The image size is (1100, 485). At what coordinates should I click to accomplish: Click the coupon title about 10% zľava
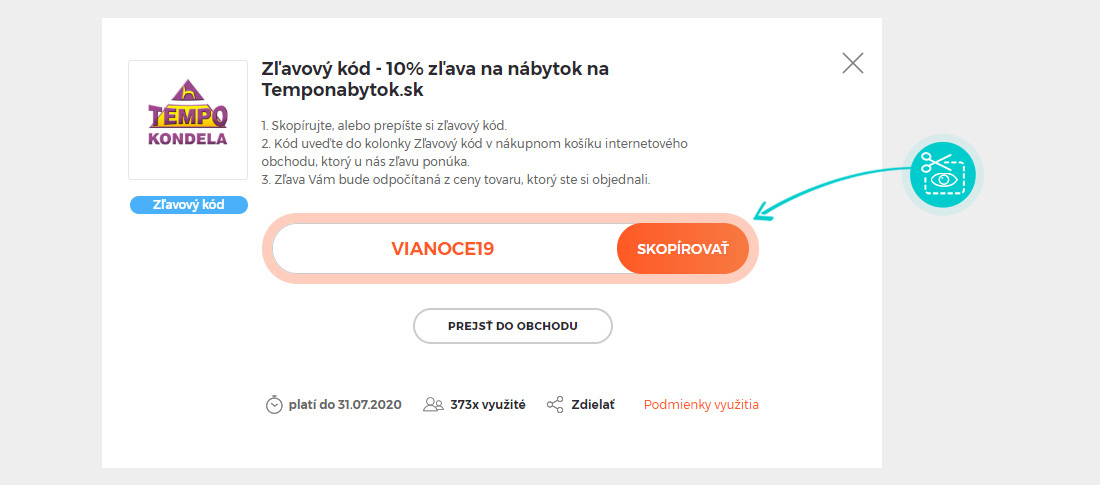[x=435, y=80]
